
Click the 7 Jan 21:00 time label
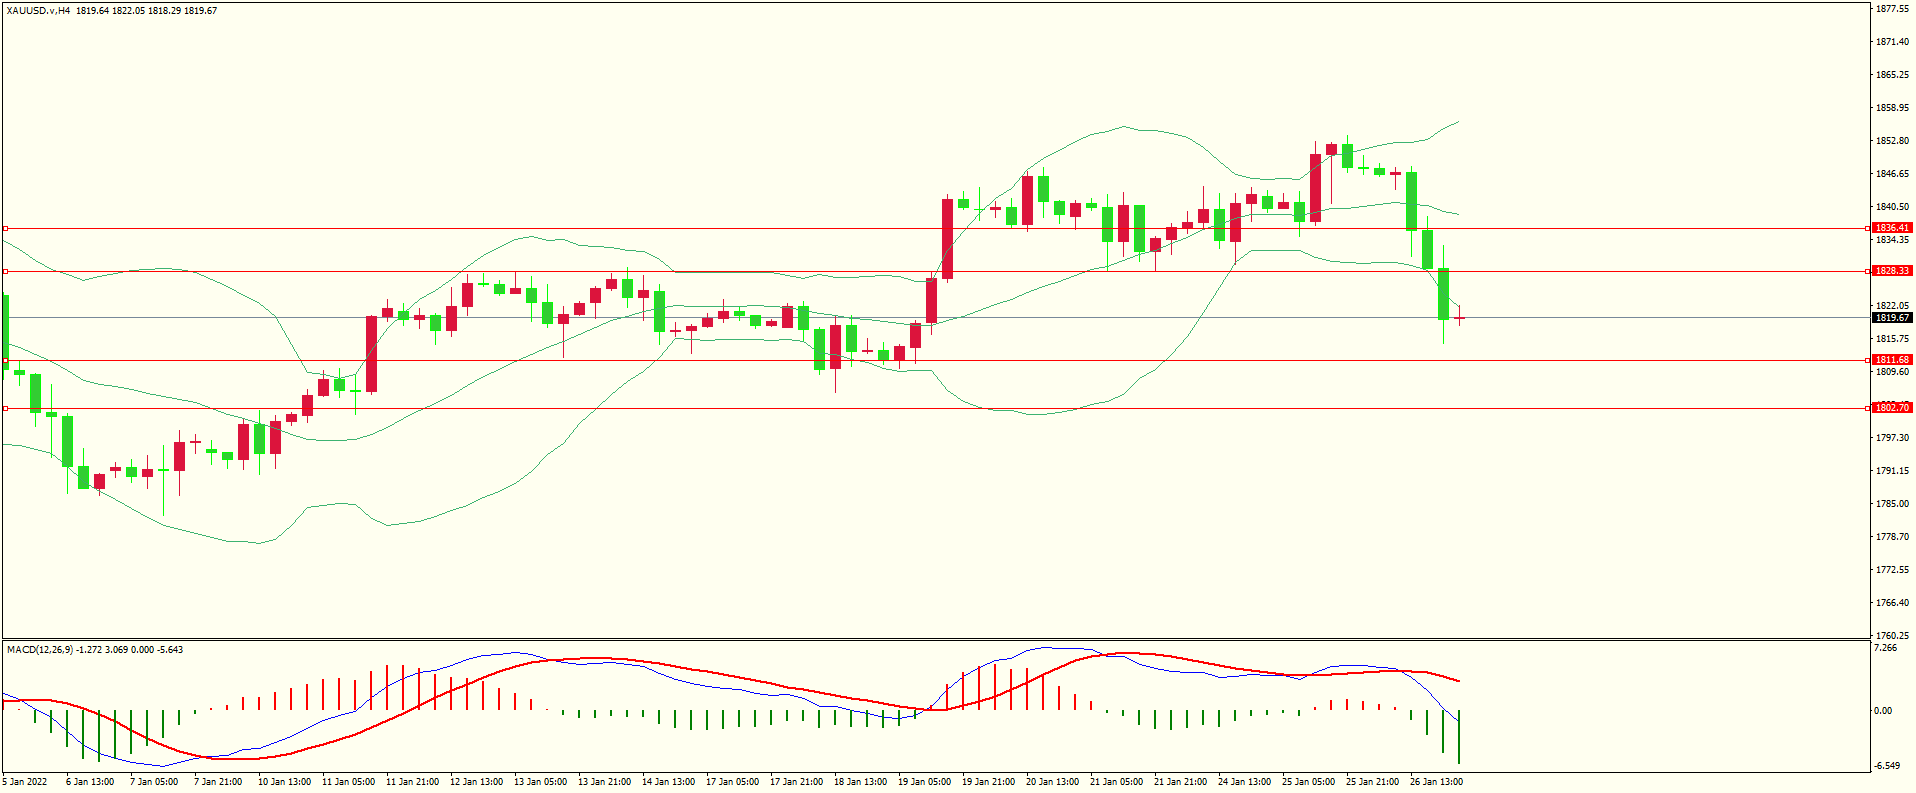(x=218, y=782)
